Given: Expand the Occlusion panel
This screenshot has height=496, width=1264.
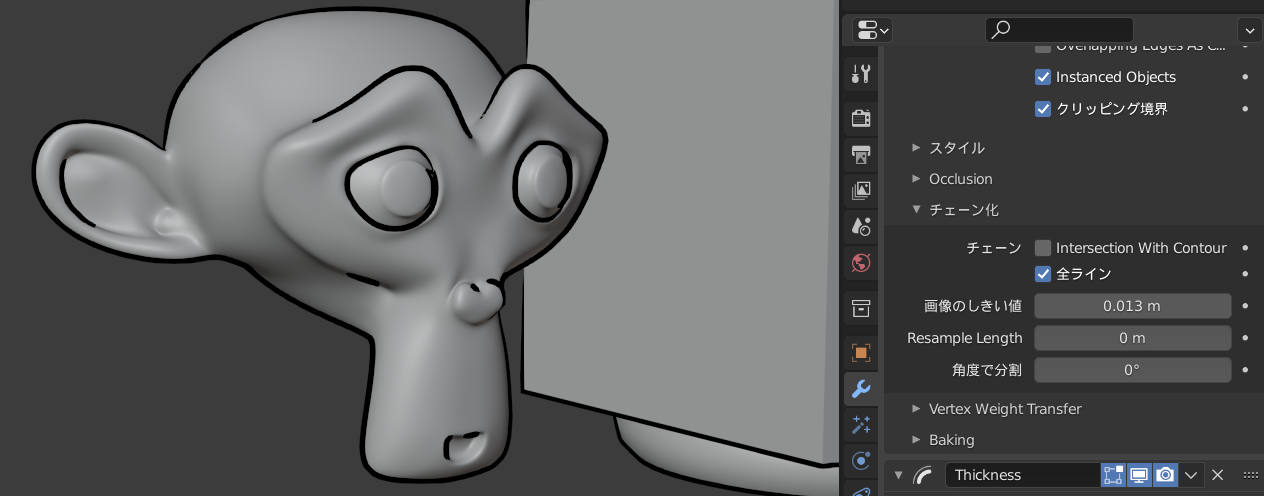Looking at the screenshot, I should [916, 179].
